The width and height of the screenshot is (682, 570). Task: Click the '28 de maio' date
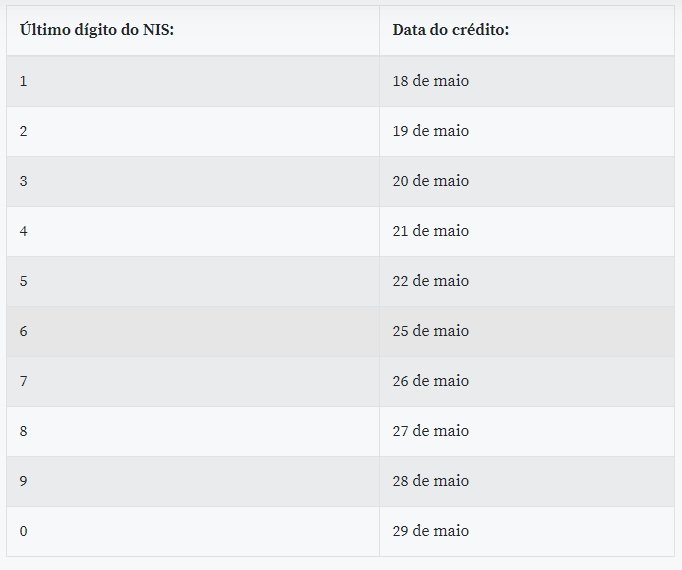[x=431, y=481]
